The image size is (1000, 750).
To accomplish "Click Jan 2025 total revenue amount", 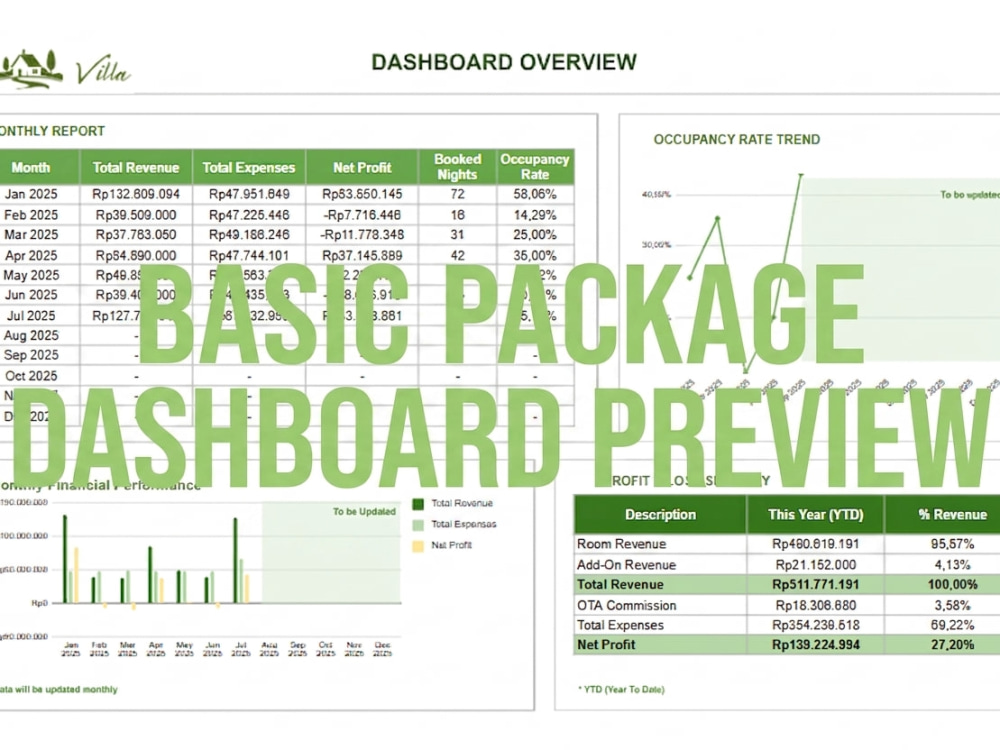I will pos(136,194).
